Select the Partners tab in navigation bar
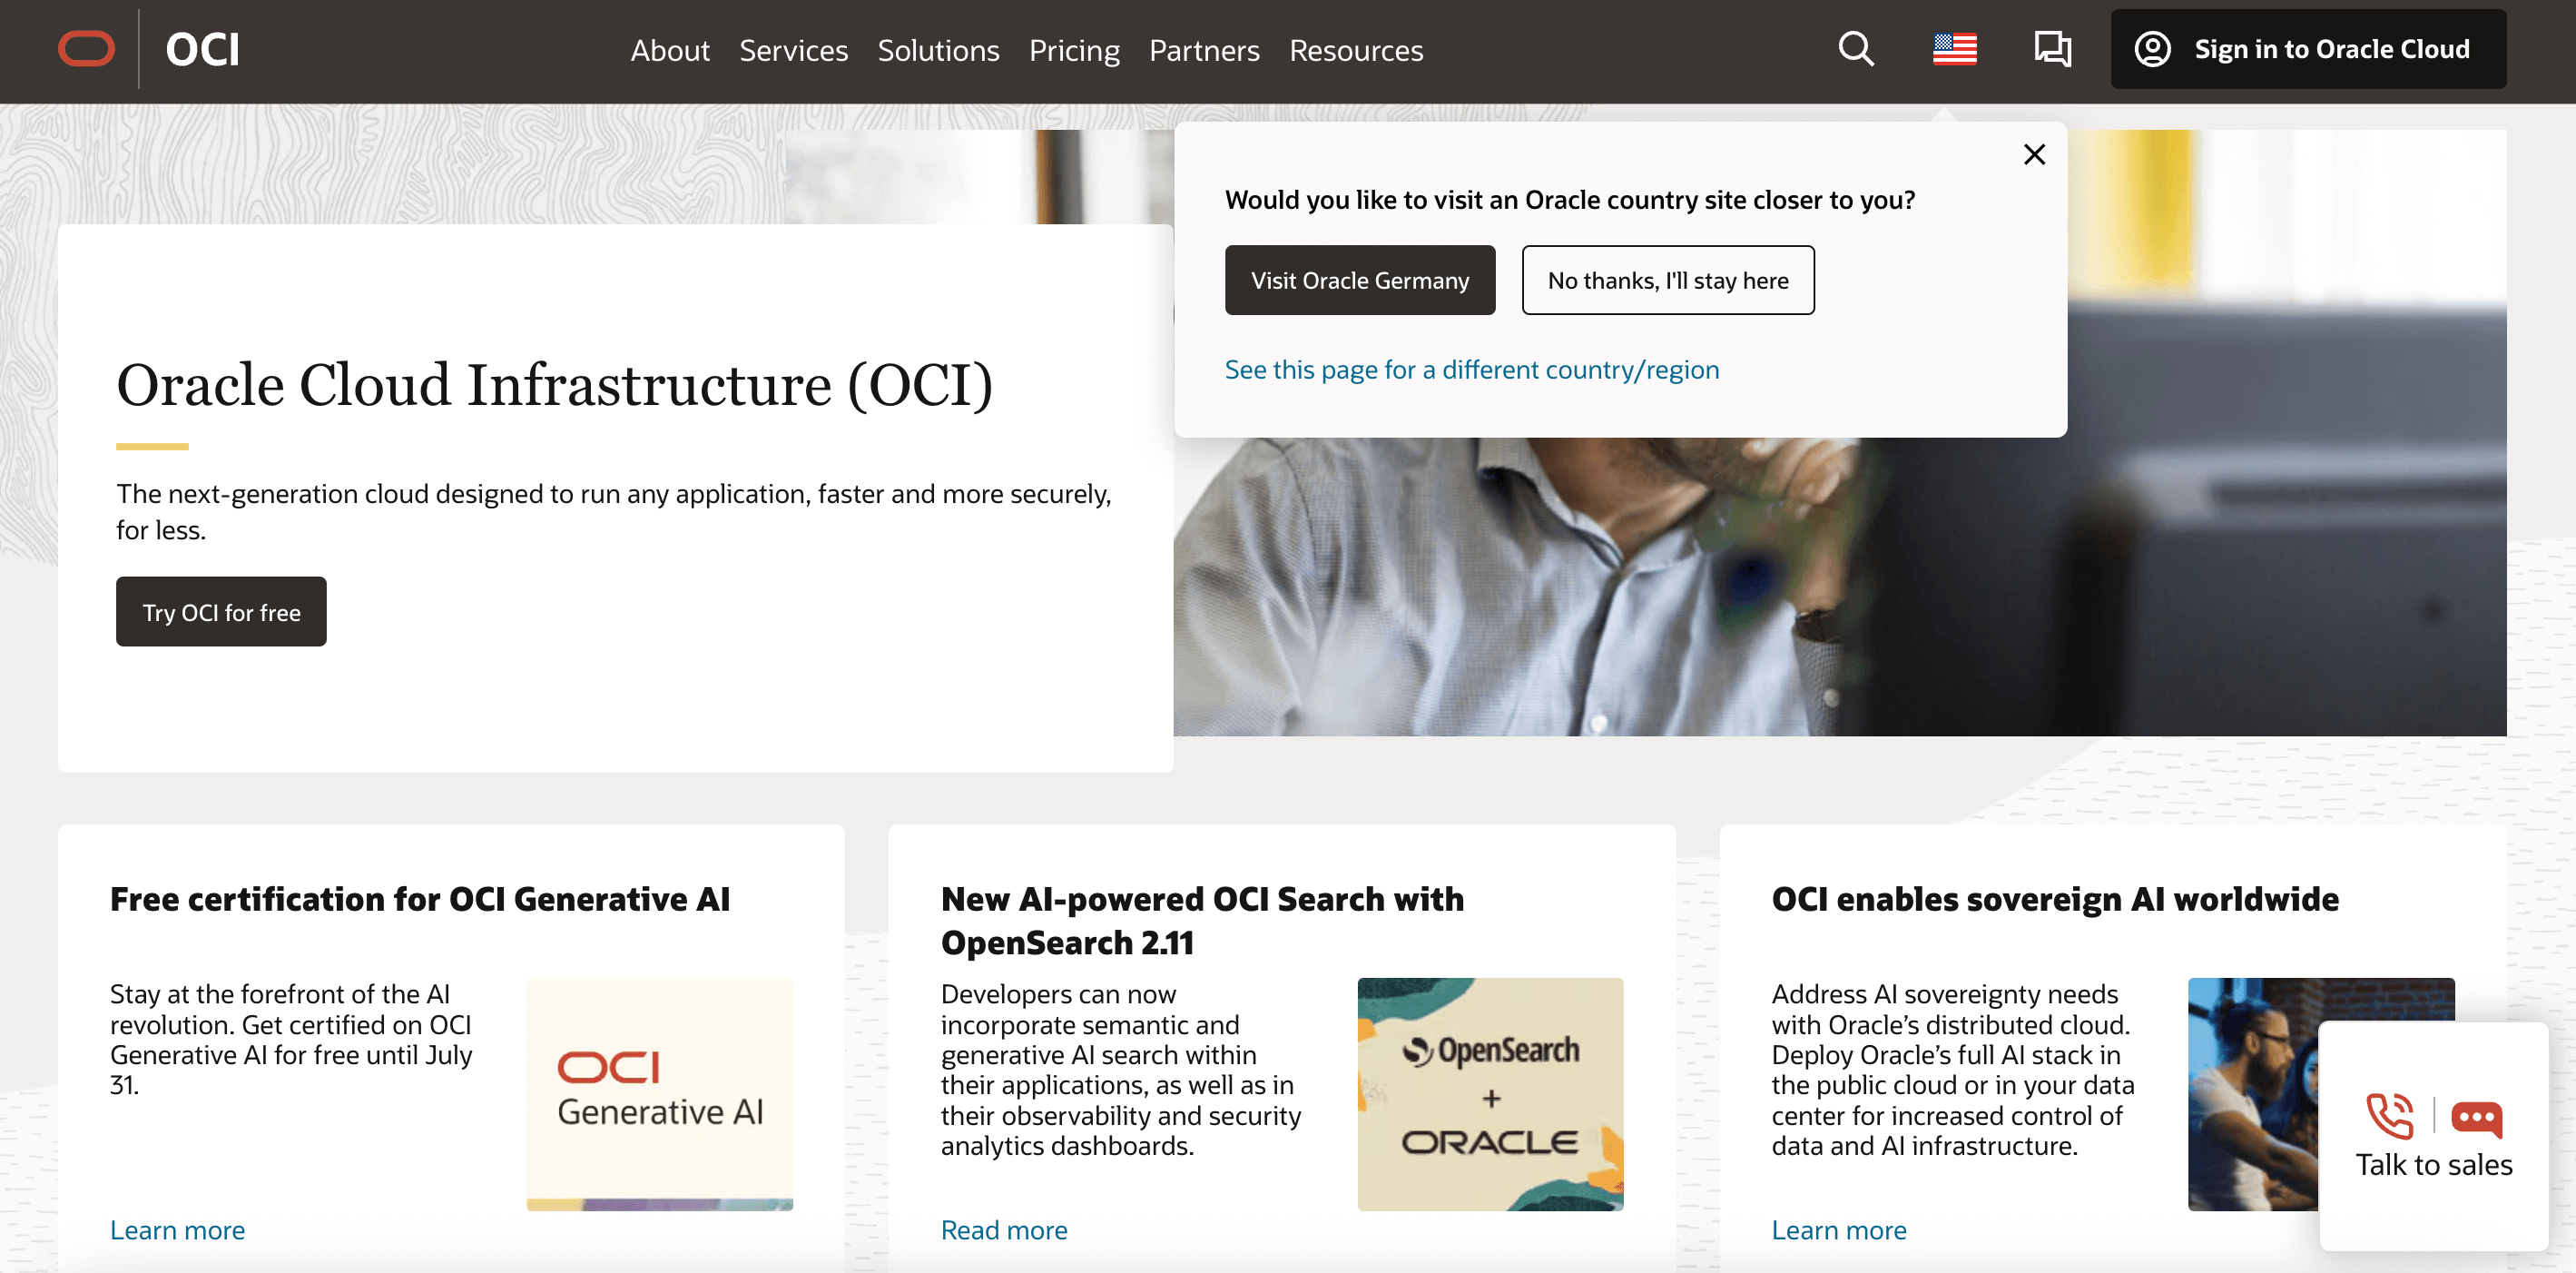2576x1273 pixels. [x=1206, y=49]
